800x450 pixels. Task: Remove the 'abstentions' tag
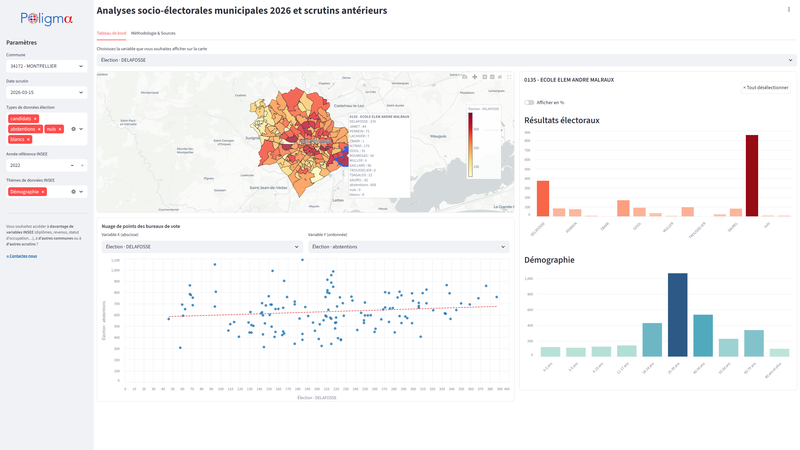point(39,129)
